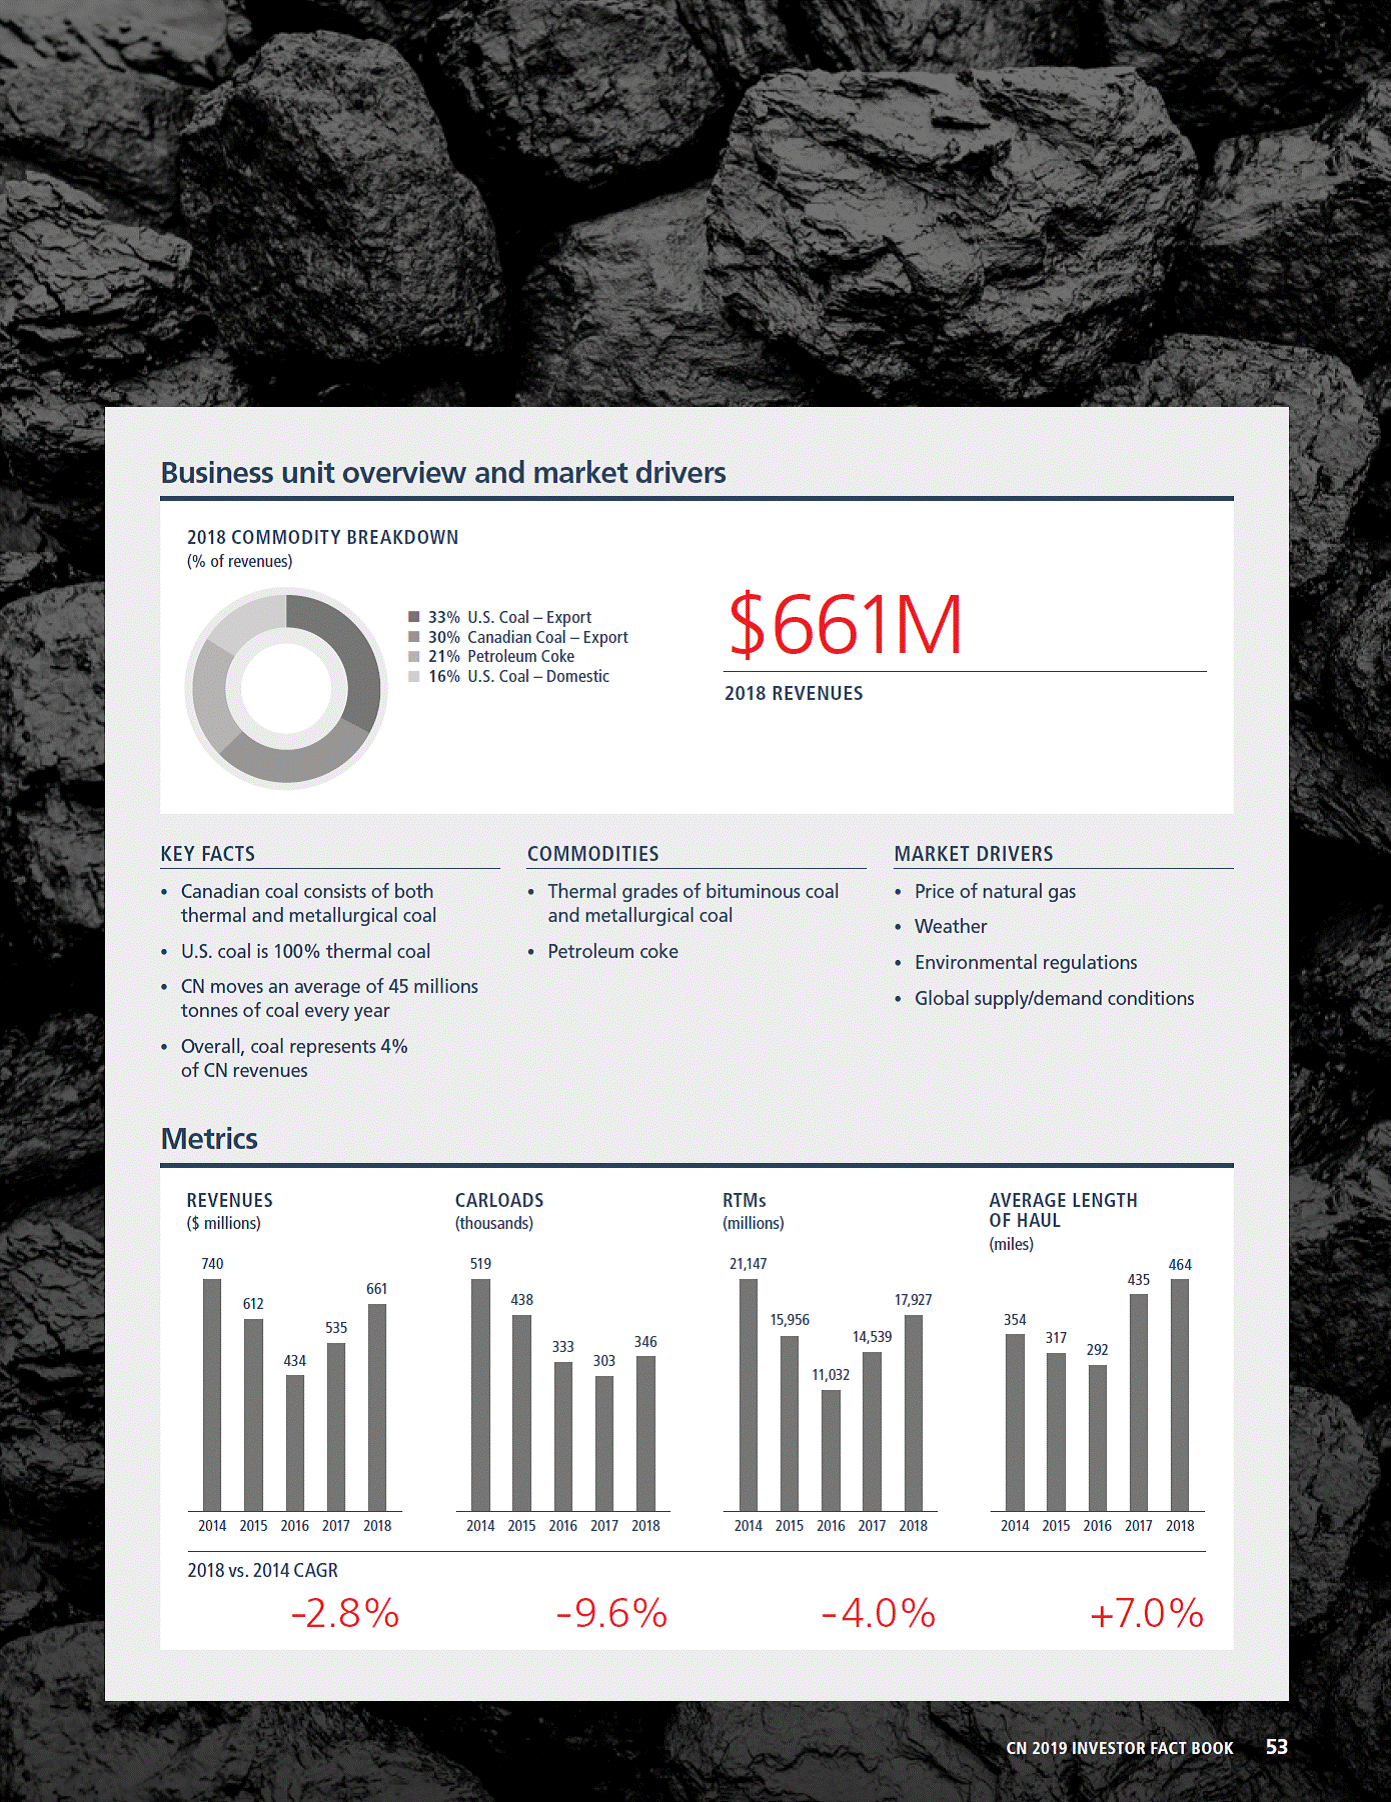Click the '-2.8%' revenue CAGR figure

pyautogui.click(x=345, y=1613)
